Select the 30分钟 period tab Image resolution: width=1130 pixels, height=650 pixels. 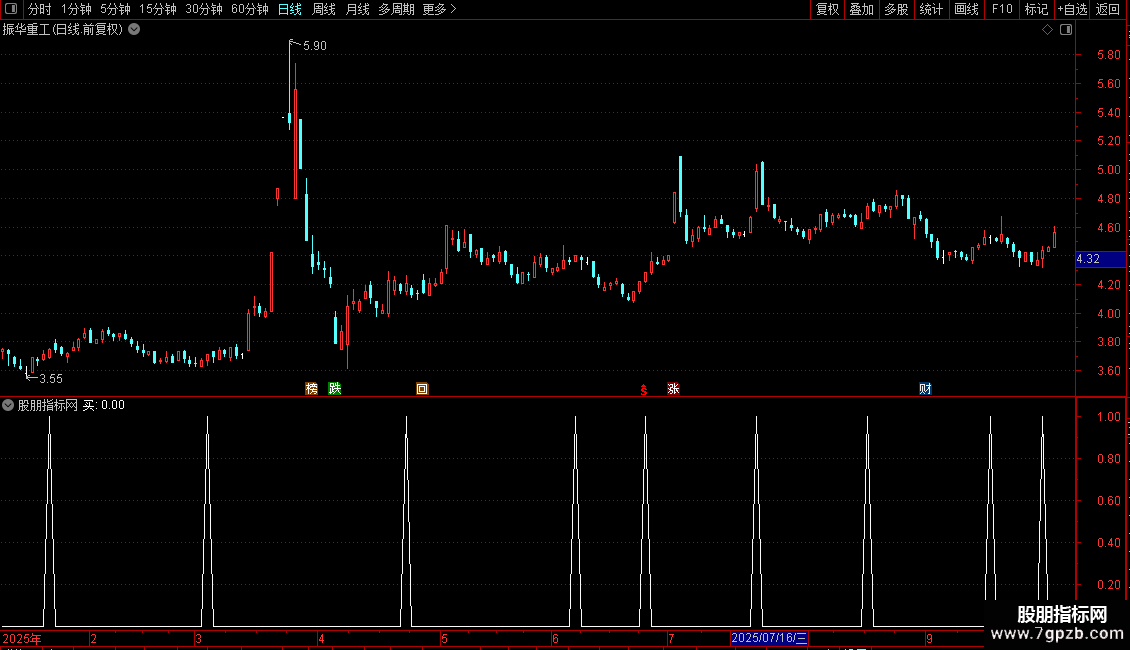(204, 9)
